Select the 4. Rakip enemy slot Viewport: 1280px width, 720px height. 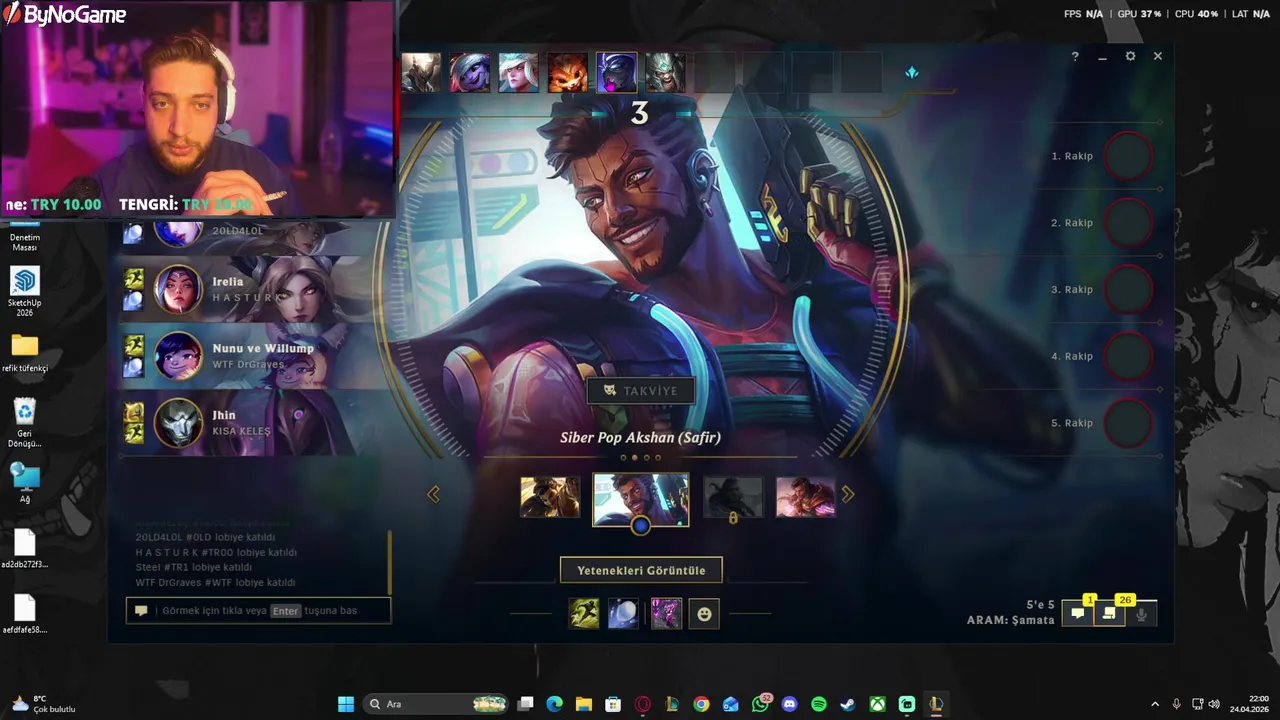coord(1129,356)
